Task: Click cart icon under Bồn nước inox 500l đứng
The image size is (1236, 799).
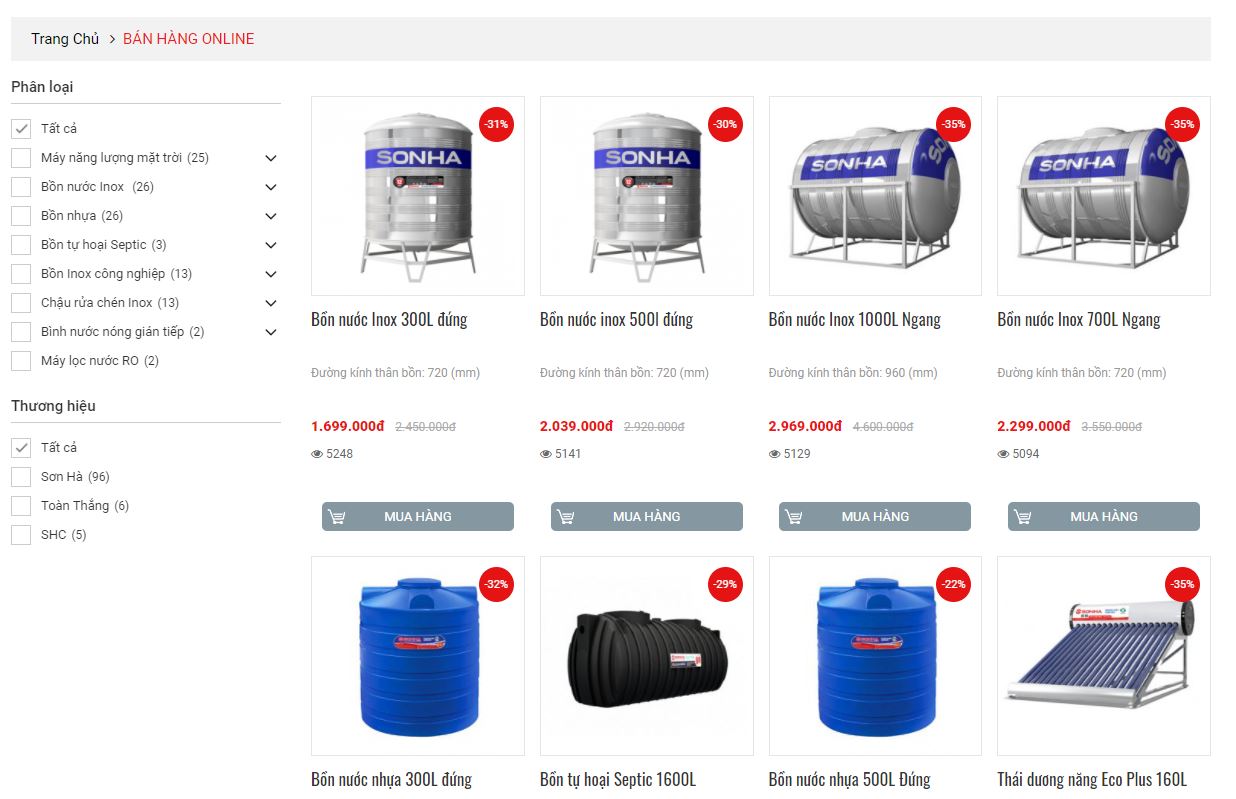Action: (566, 517)
